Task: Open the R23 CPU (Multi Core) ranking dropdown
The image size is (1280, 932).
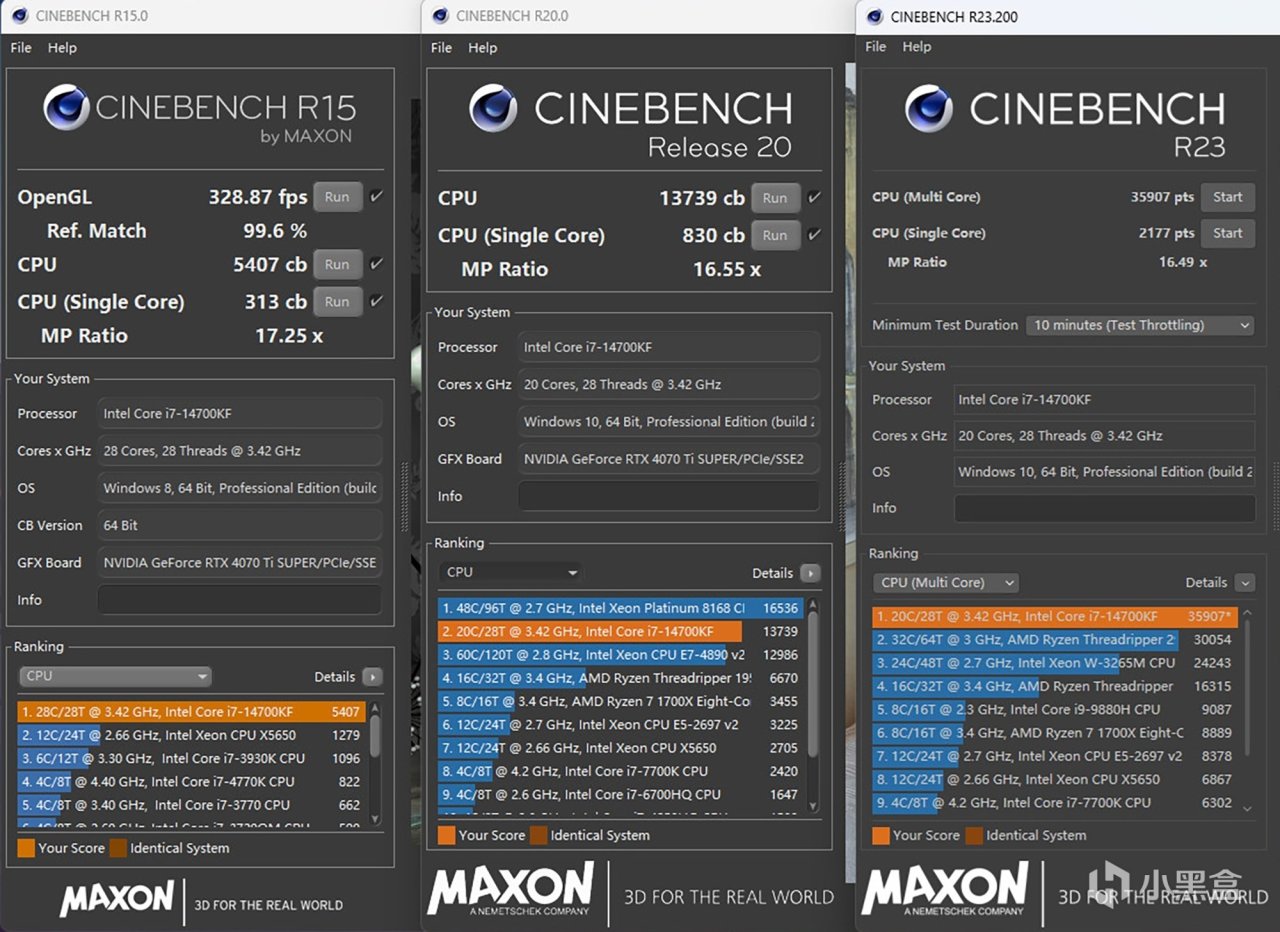Action: pyautogui.click(x=945, y=583)
